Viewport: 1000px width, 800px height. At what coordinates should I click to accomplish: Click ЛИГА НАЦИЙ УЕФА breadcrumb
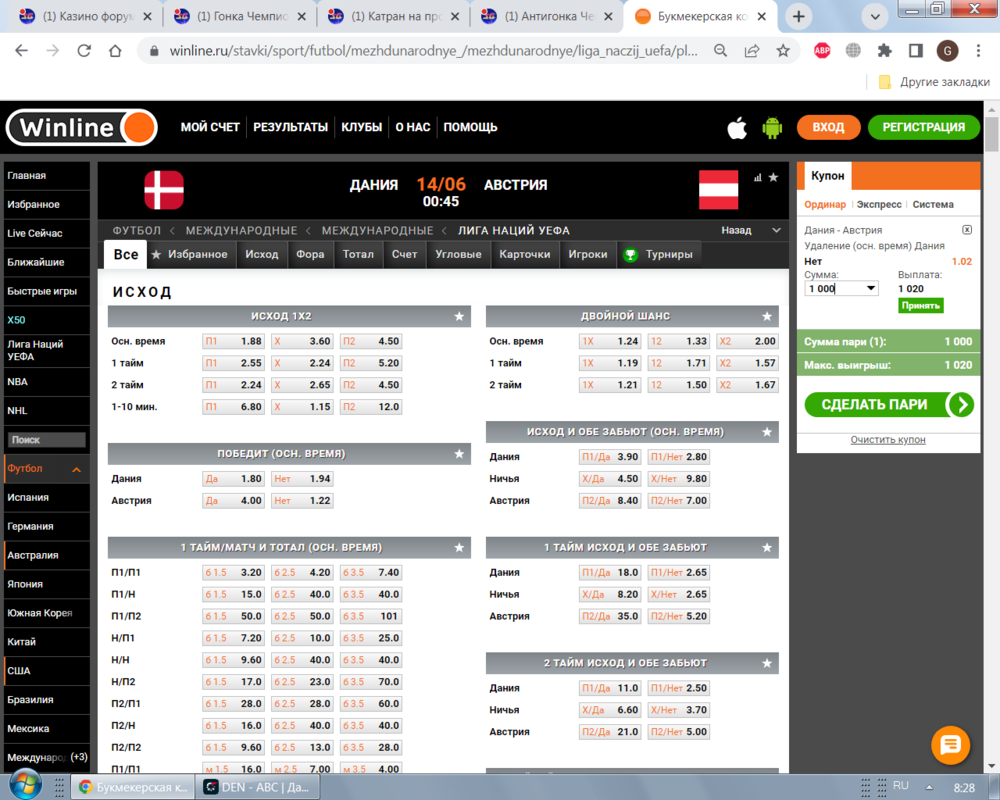coord(513,230)
